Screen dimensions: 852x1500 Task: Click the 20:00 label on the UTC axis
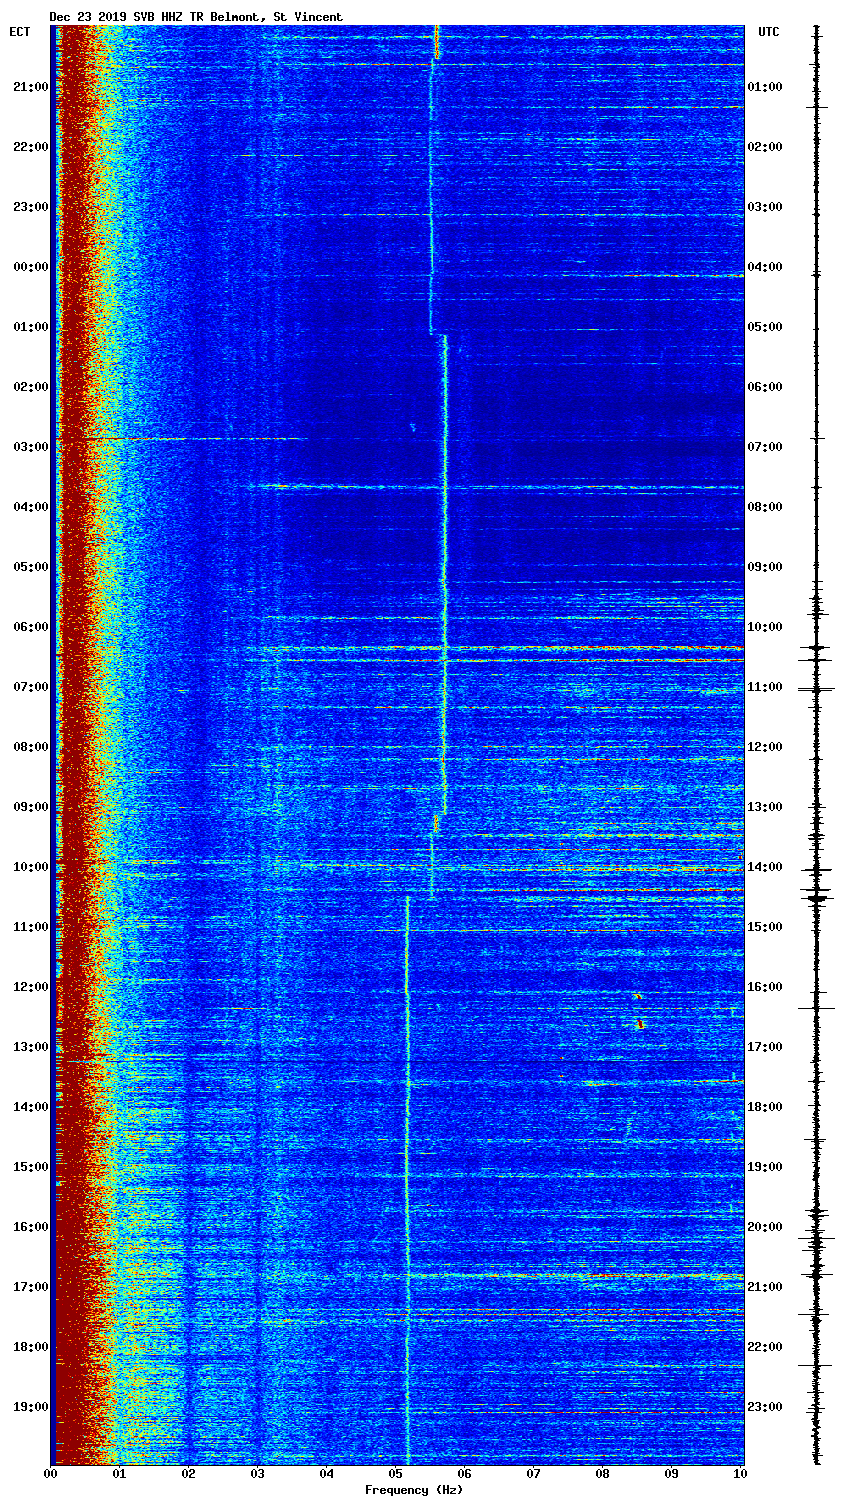[765, 1227]
